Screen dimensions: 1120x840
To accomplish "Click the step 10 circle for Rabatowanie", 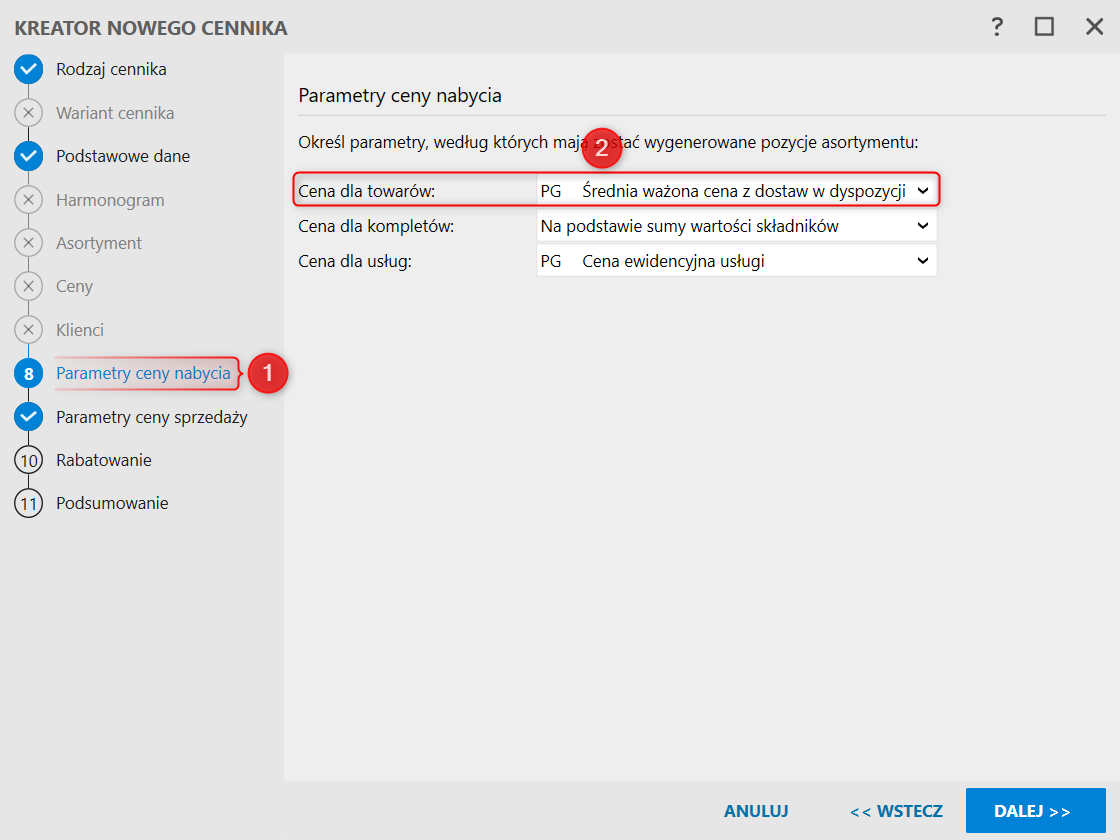I will (28, 460).
